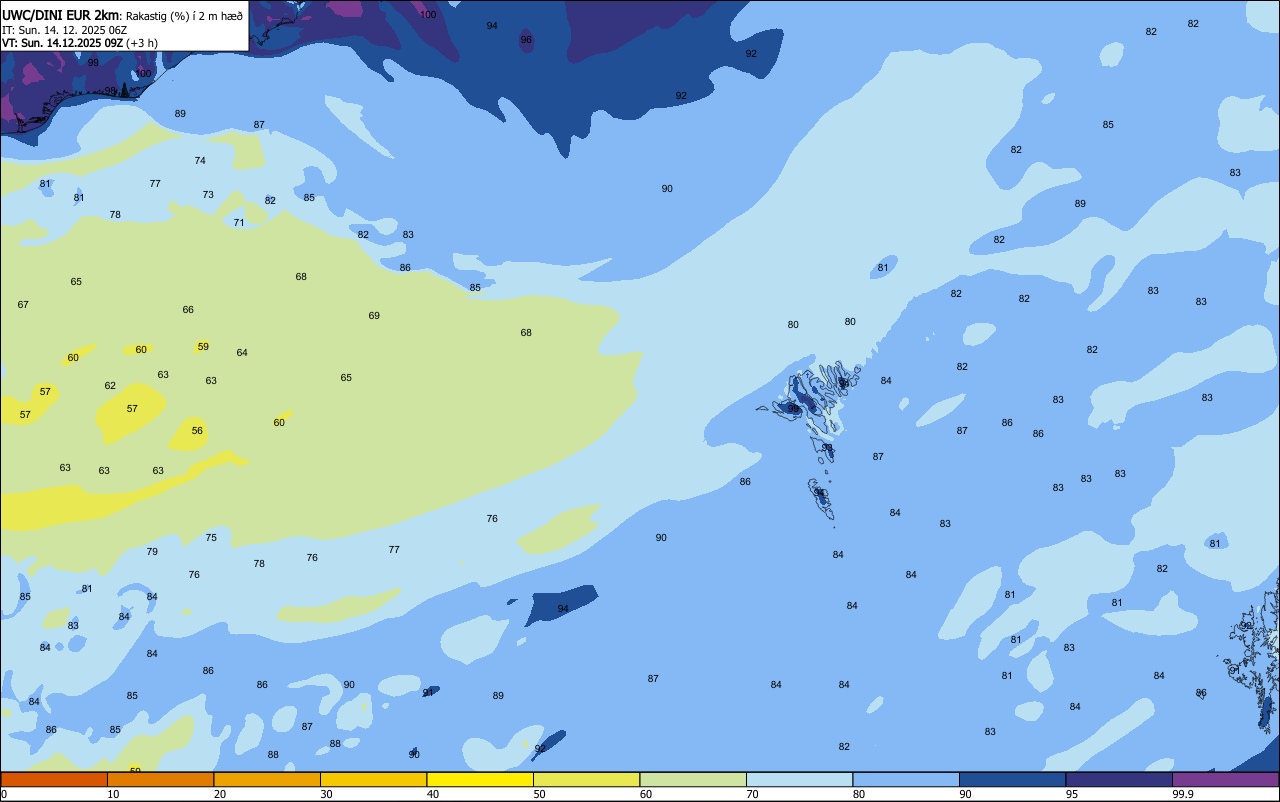The height and width of the screenshot is (802, 1280).
Task: Click the medium blue 80–90 legend segment
Action: click(906, 779)
